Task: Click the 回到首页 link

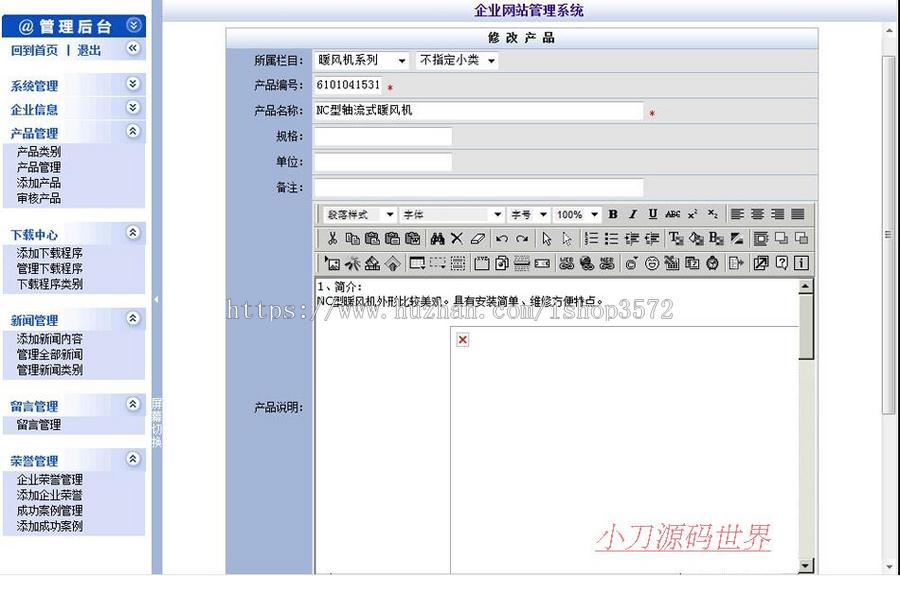Action: pos(34,51)
